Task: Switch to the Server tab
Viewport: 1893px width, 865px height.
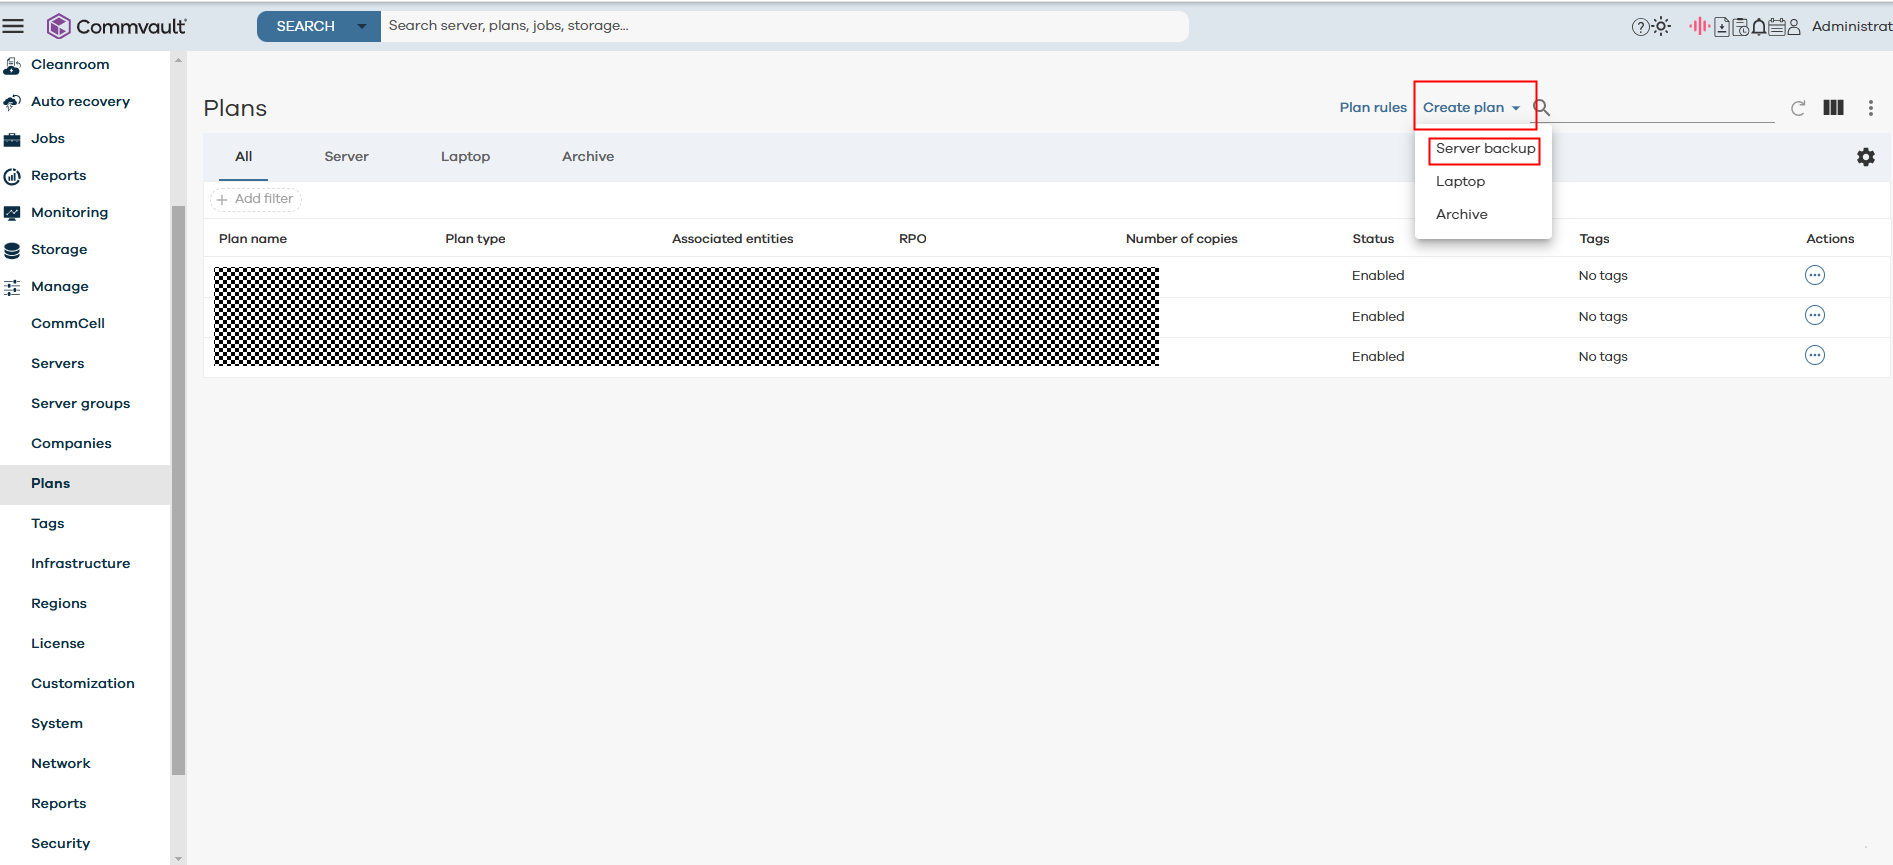Action: click(346, 157)
